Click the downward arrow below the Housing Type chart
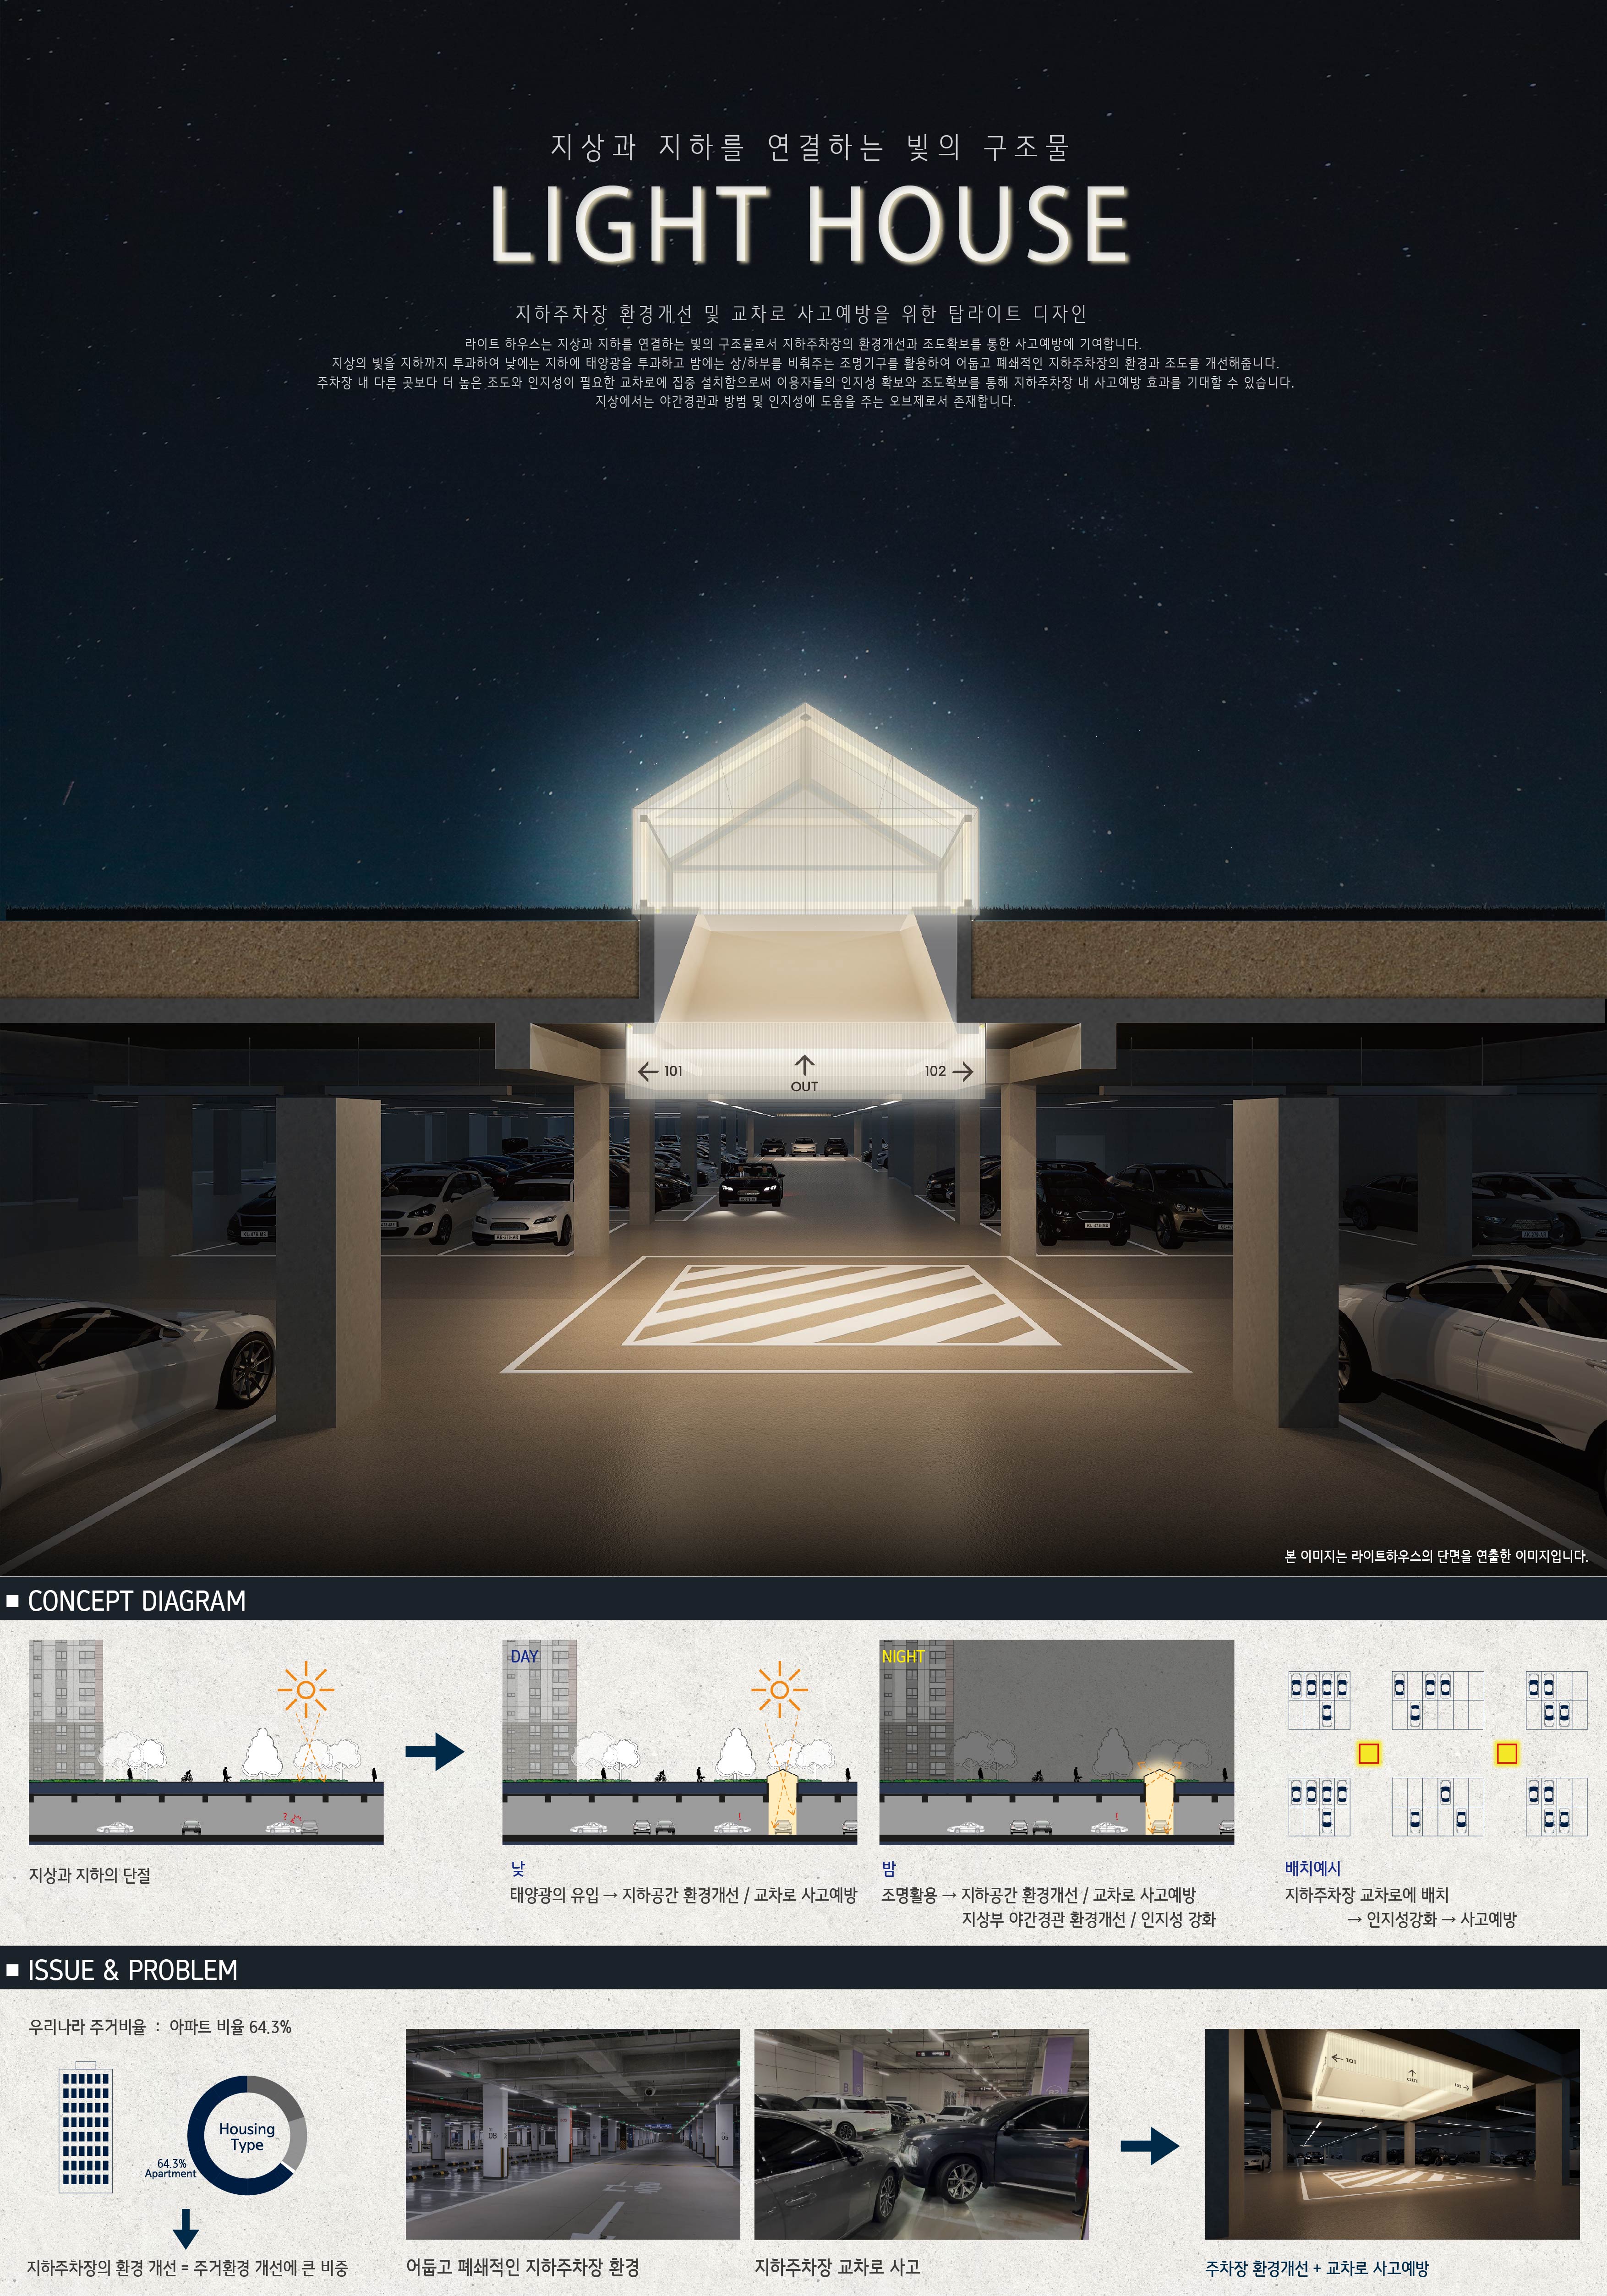 coord(186,2229)
